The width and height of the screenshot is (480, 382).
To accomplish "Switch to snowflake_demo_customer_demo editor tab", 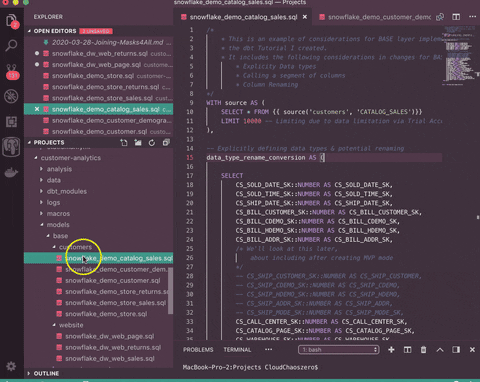I will click(374, 17).
